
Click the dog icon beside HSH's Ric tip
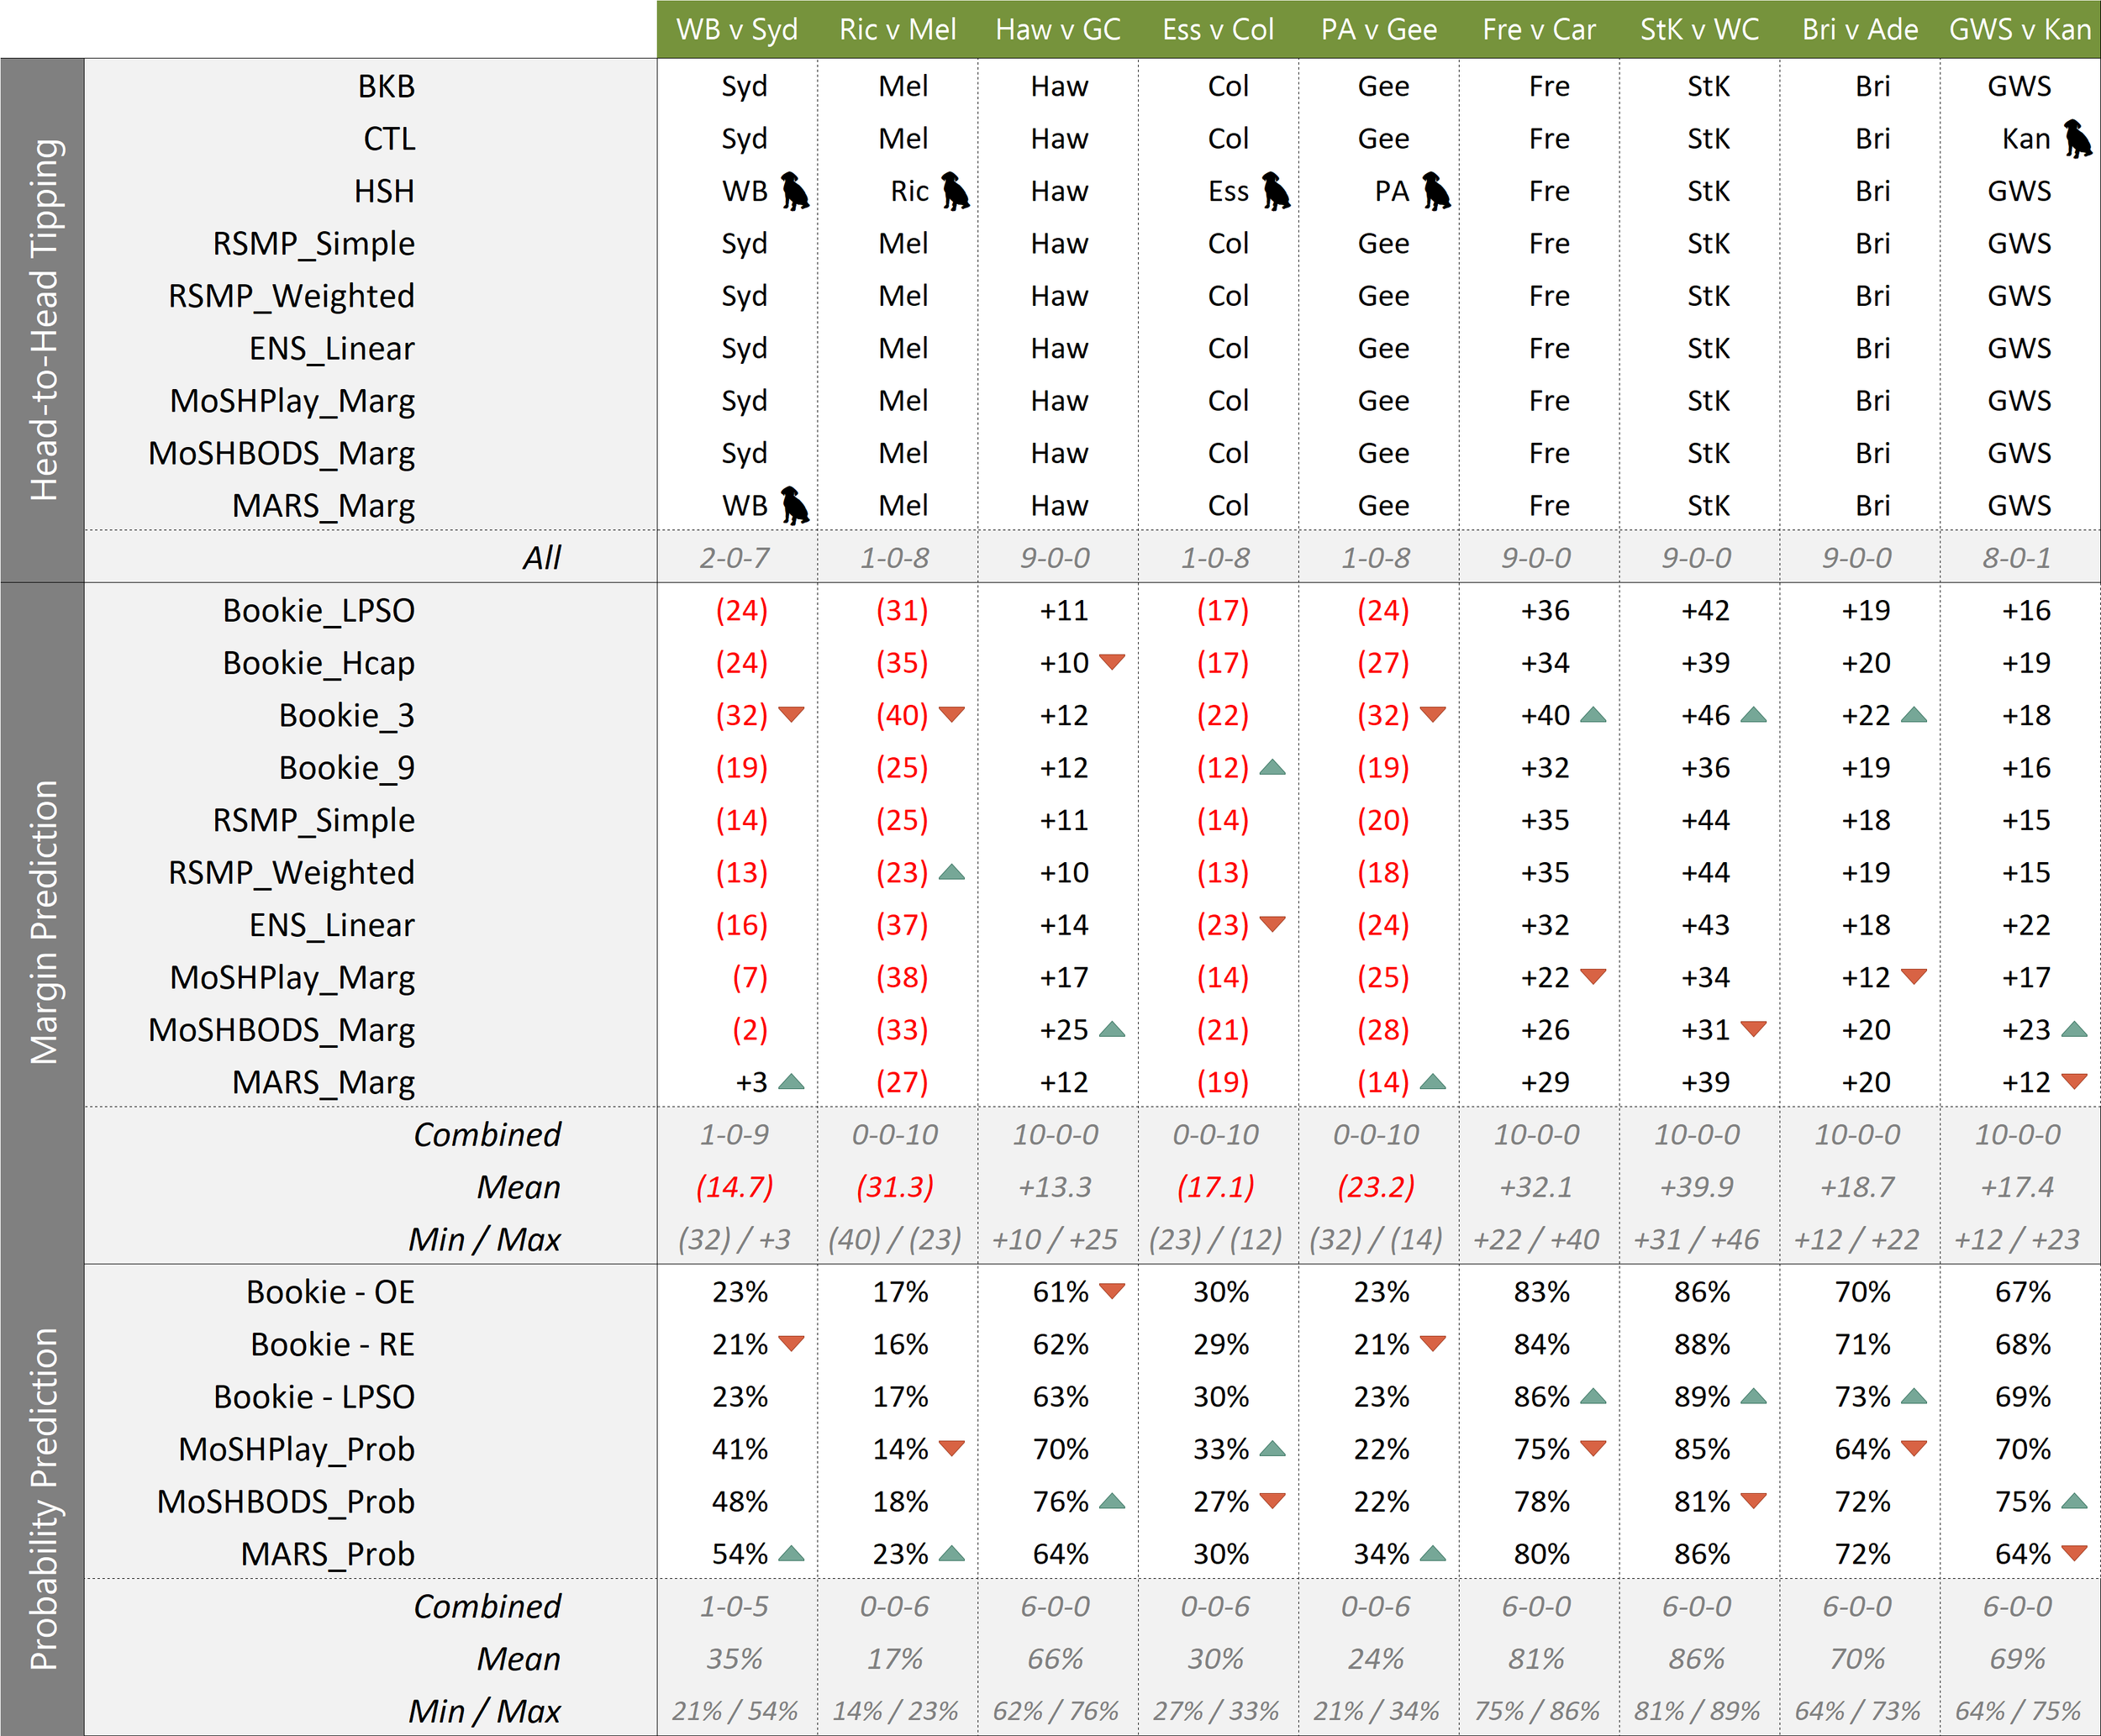click(x=955, y=191)
